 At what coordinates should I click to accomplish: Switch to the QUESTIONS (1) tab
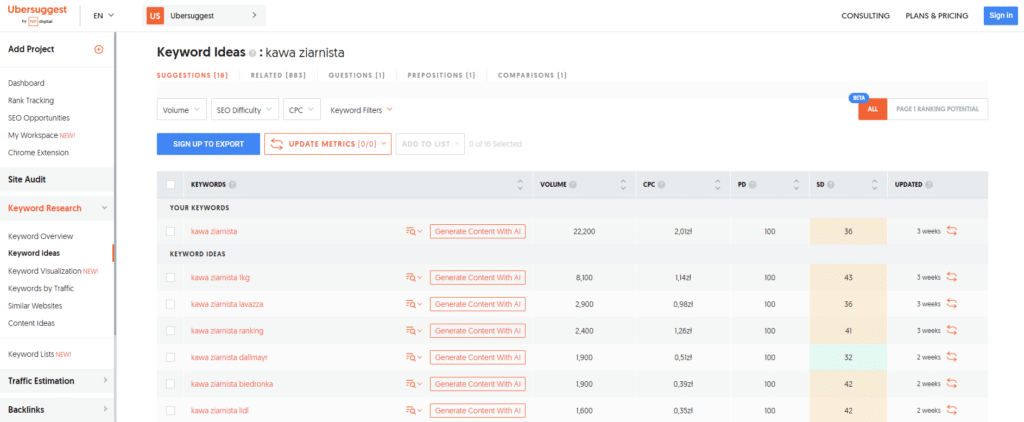[357, 75]
